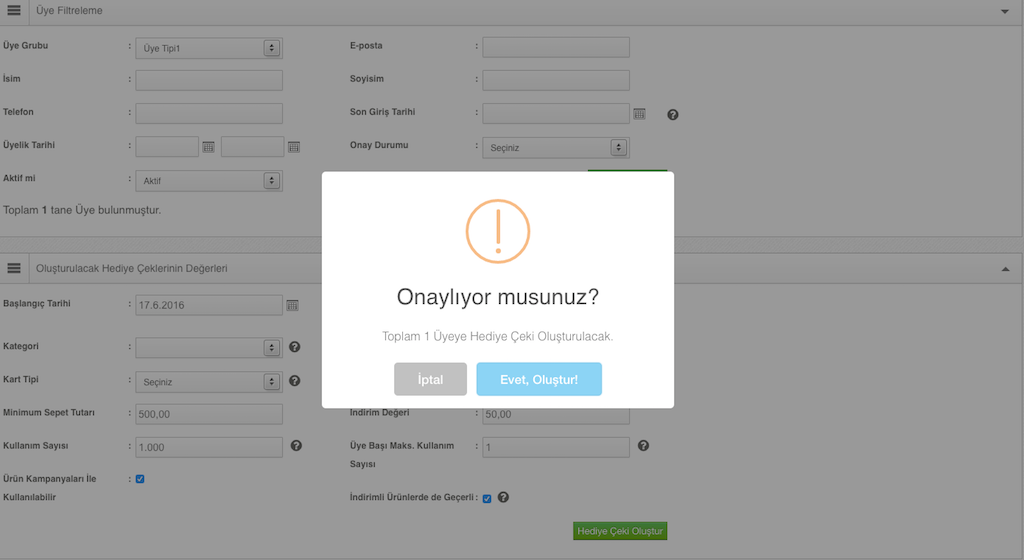1024x560 pixels.
Task: Click the Evet, Oluştur! confirmation button
Action: (x=539, y=379)
